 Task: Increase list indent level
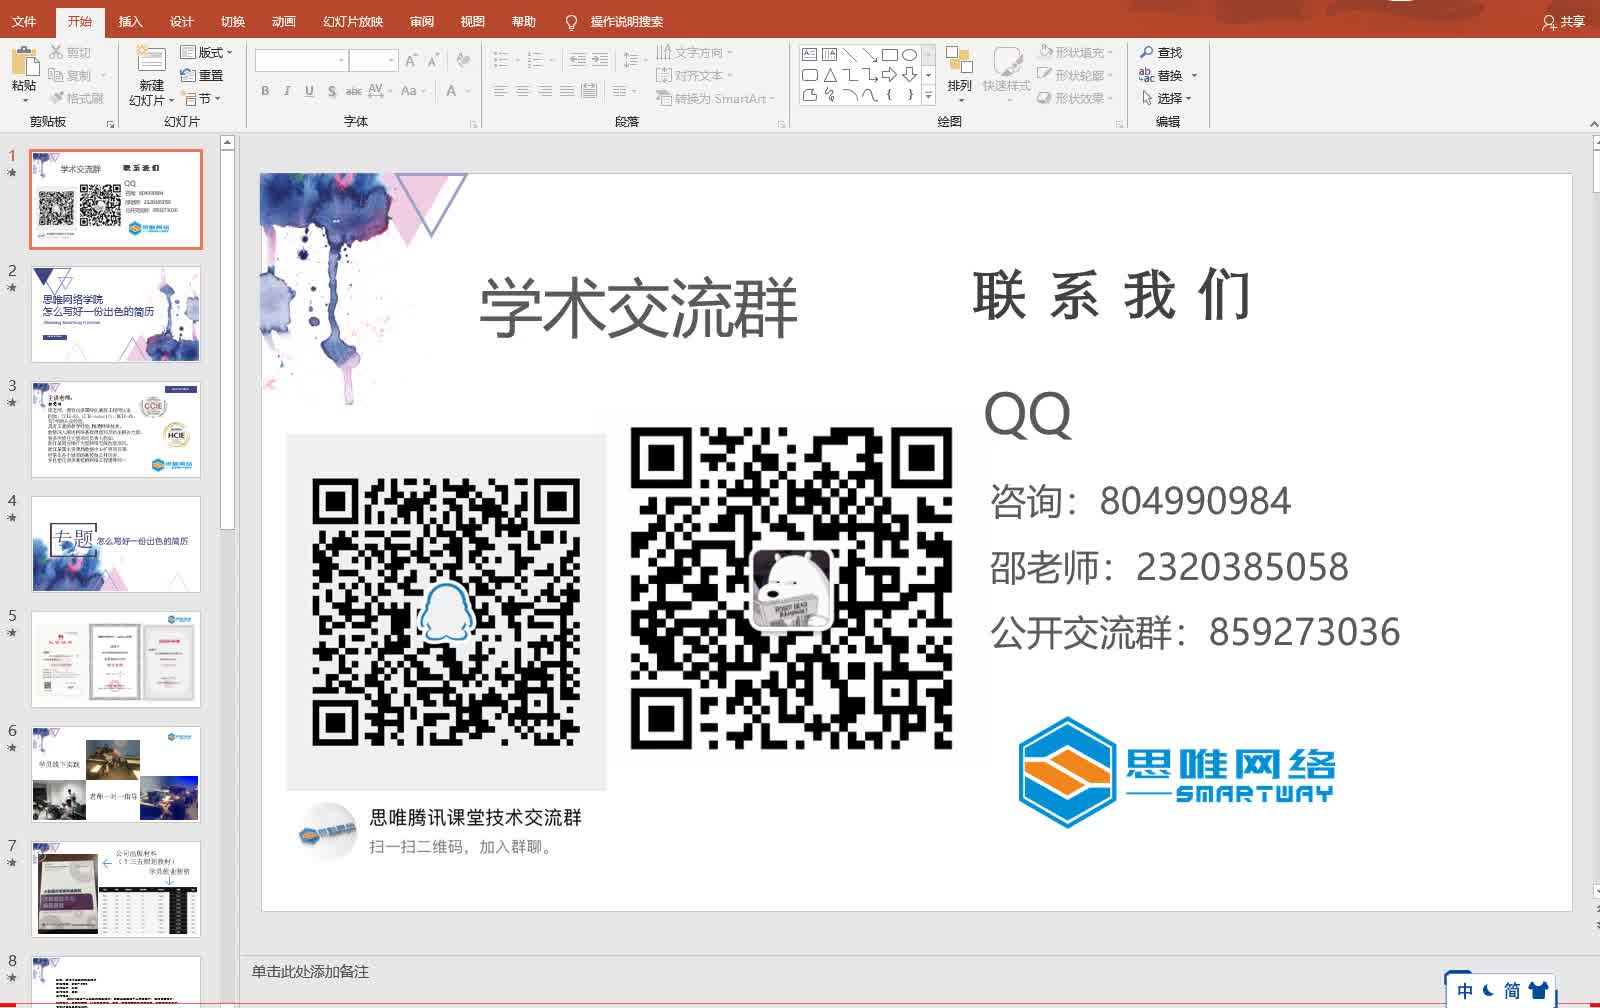point(600,60)
